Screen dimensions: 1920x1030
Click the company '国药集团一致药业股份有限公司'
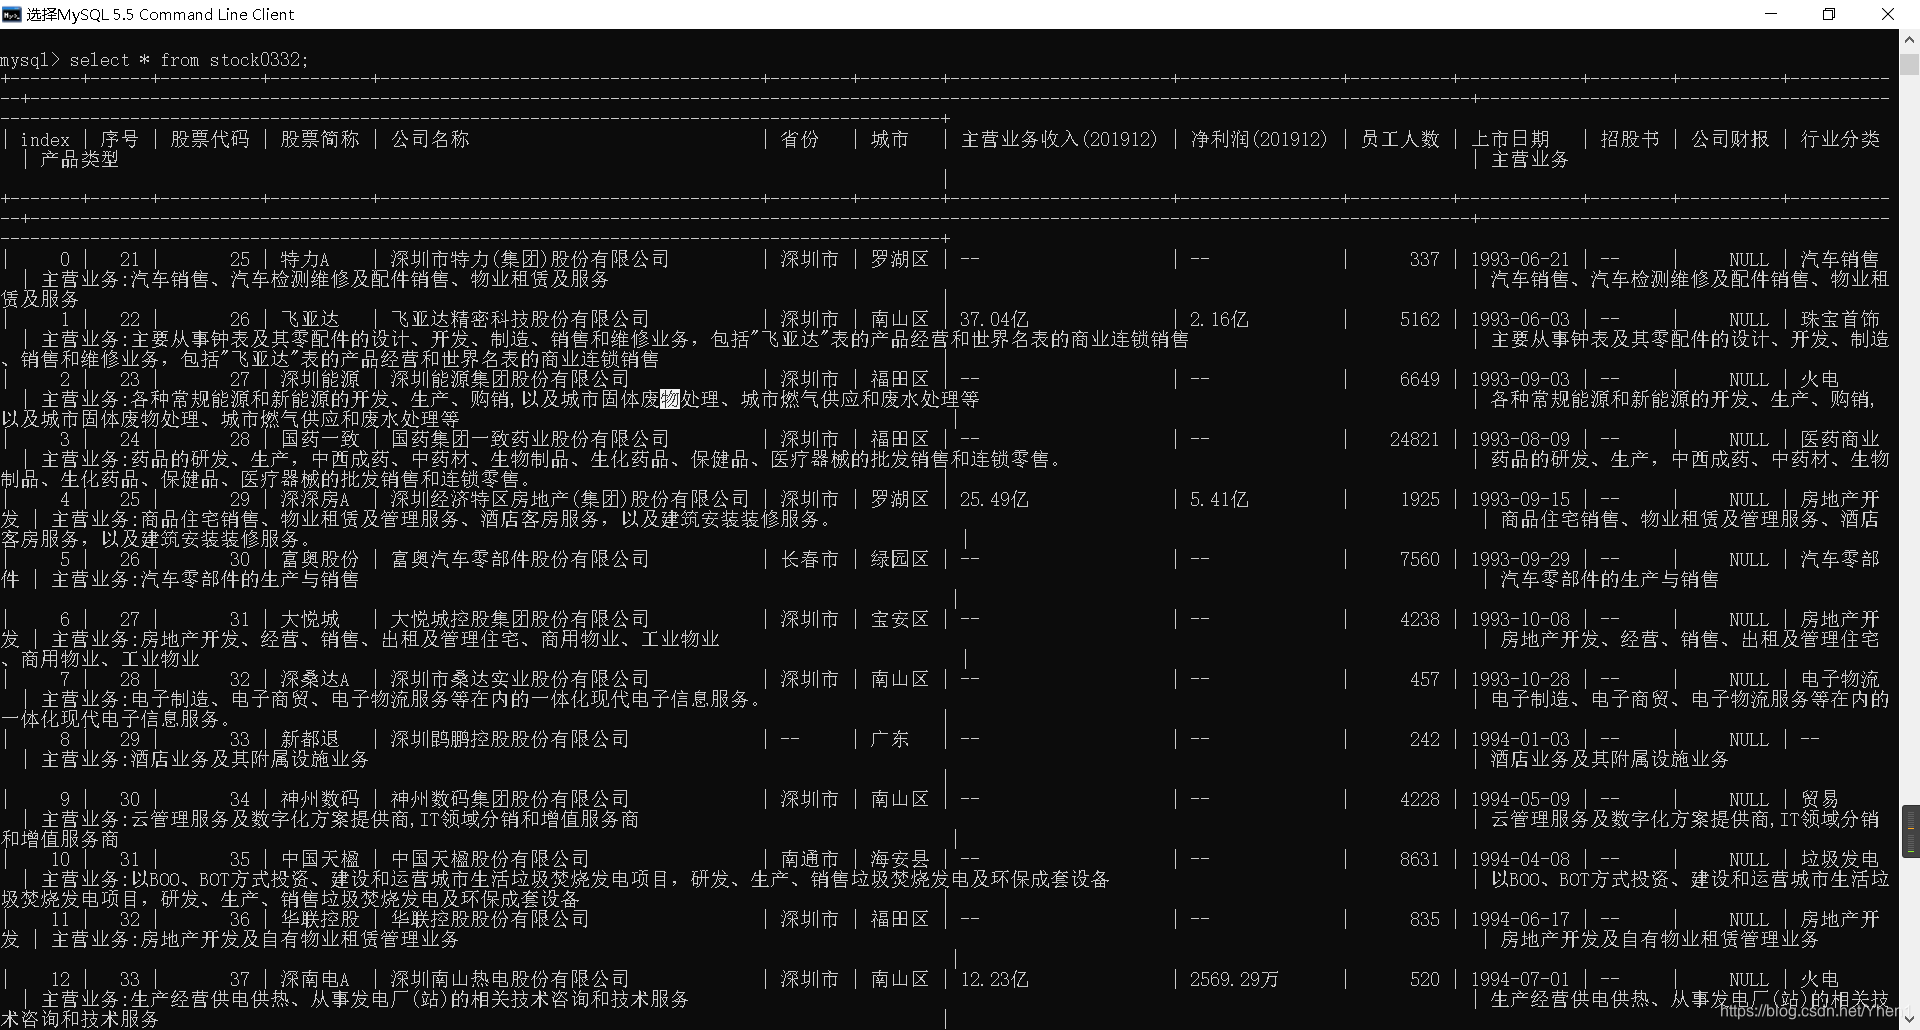(529, 439)
